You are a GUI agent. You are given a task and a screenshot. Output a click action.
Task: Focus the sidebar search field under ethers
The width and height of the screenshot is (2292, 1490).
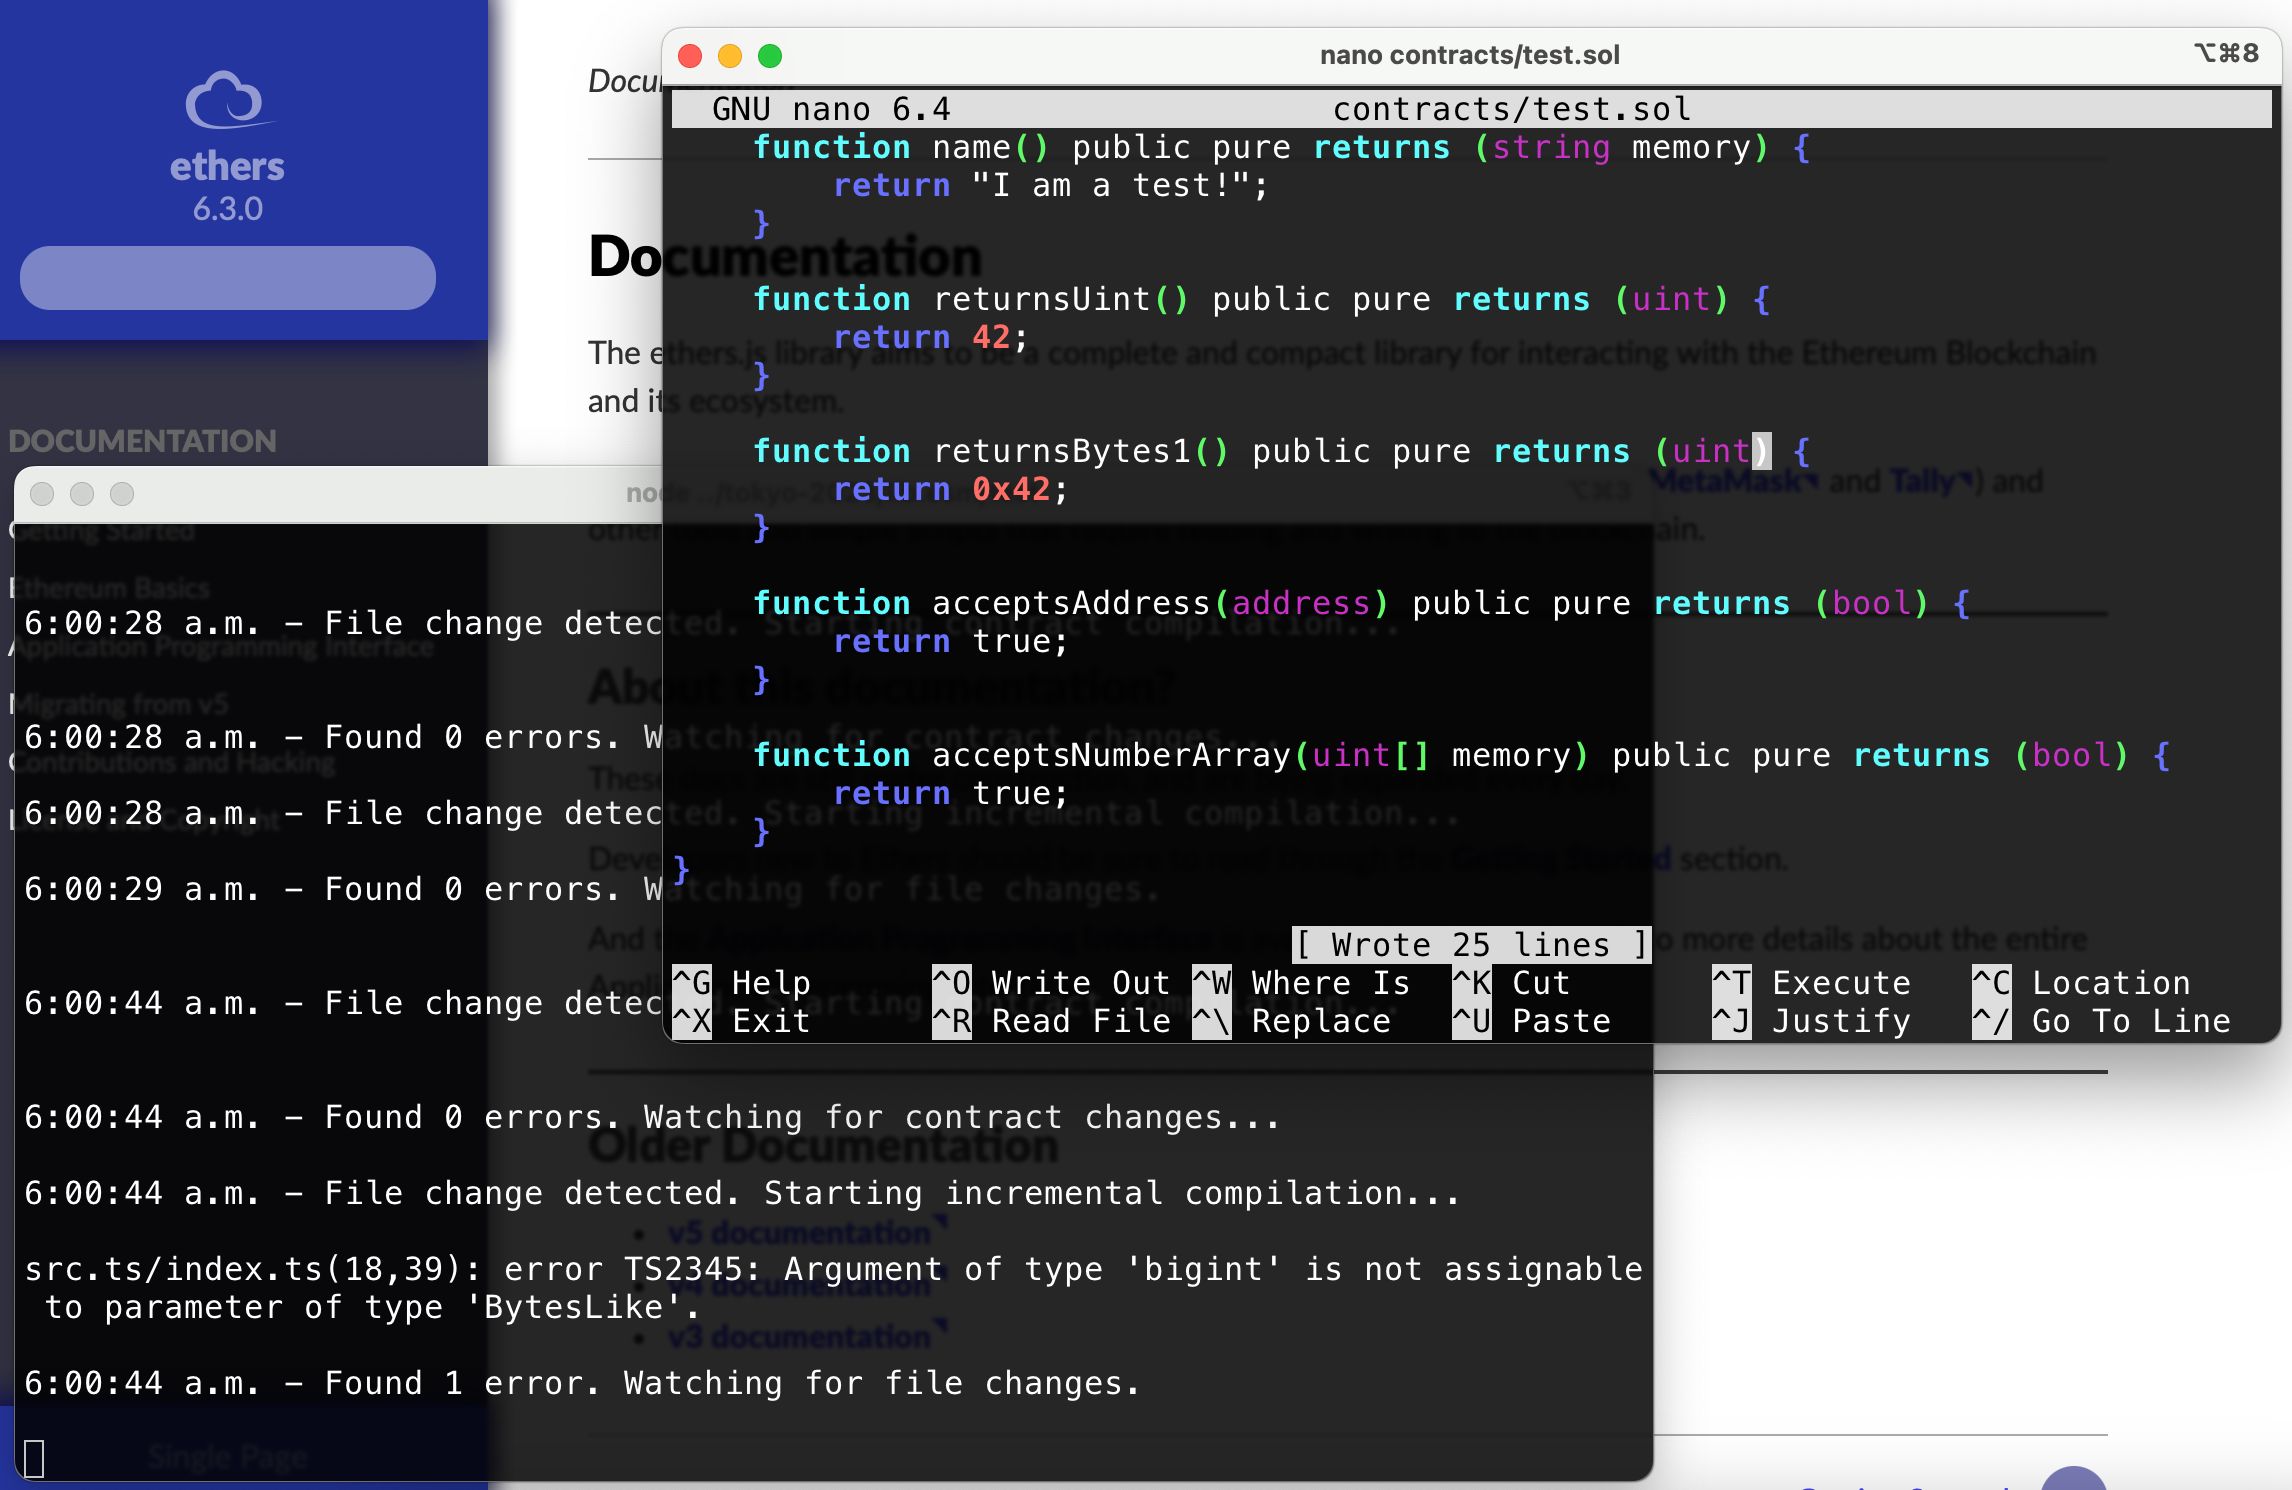(228, 278)
